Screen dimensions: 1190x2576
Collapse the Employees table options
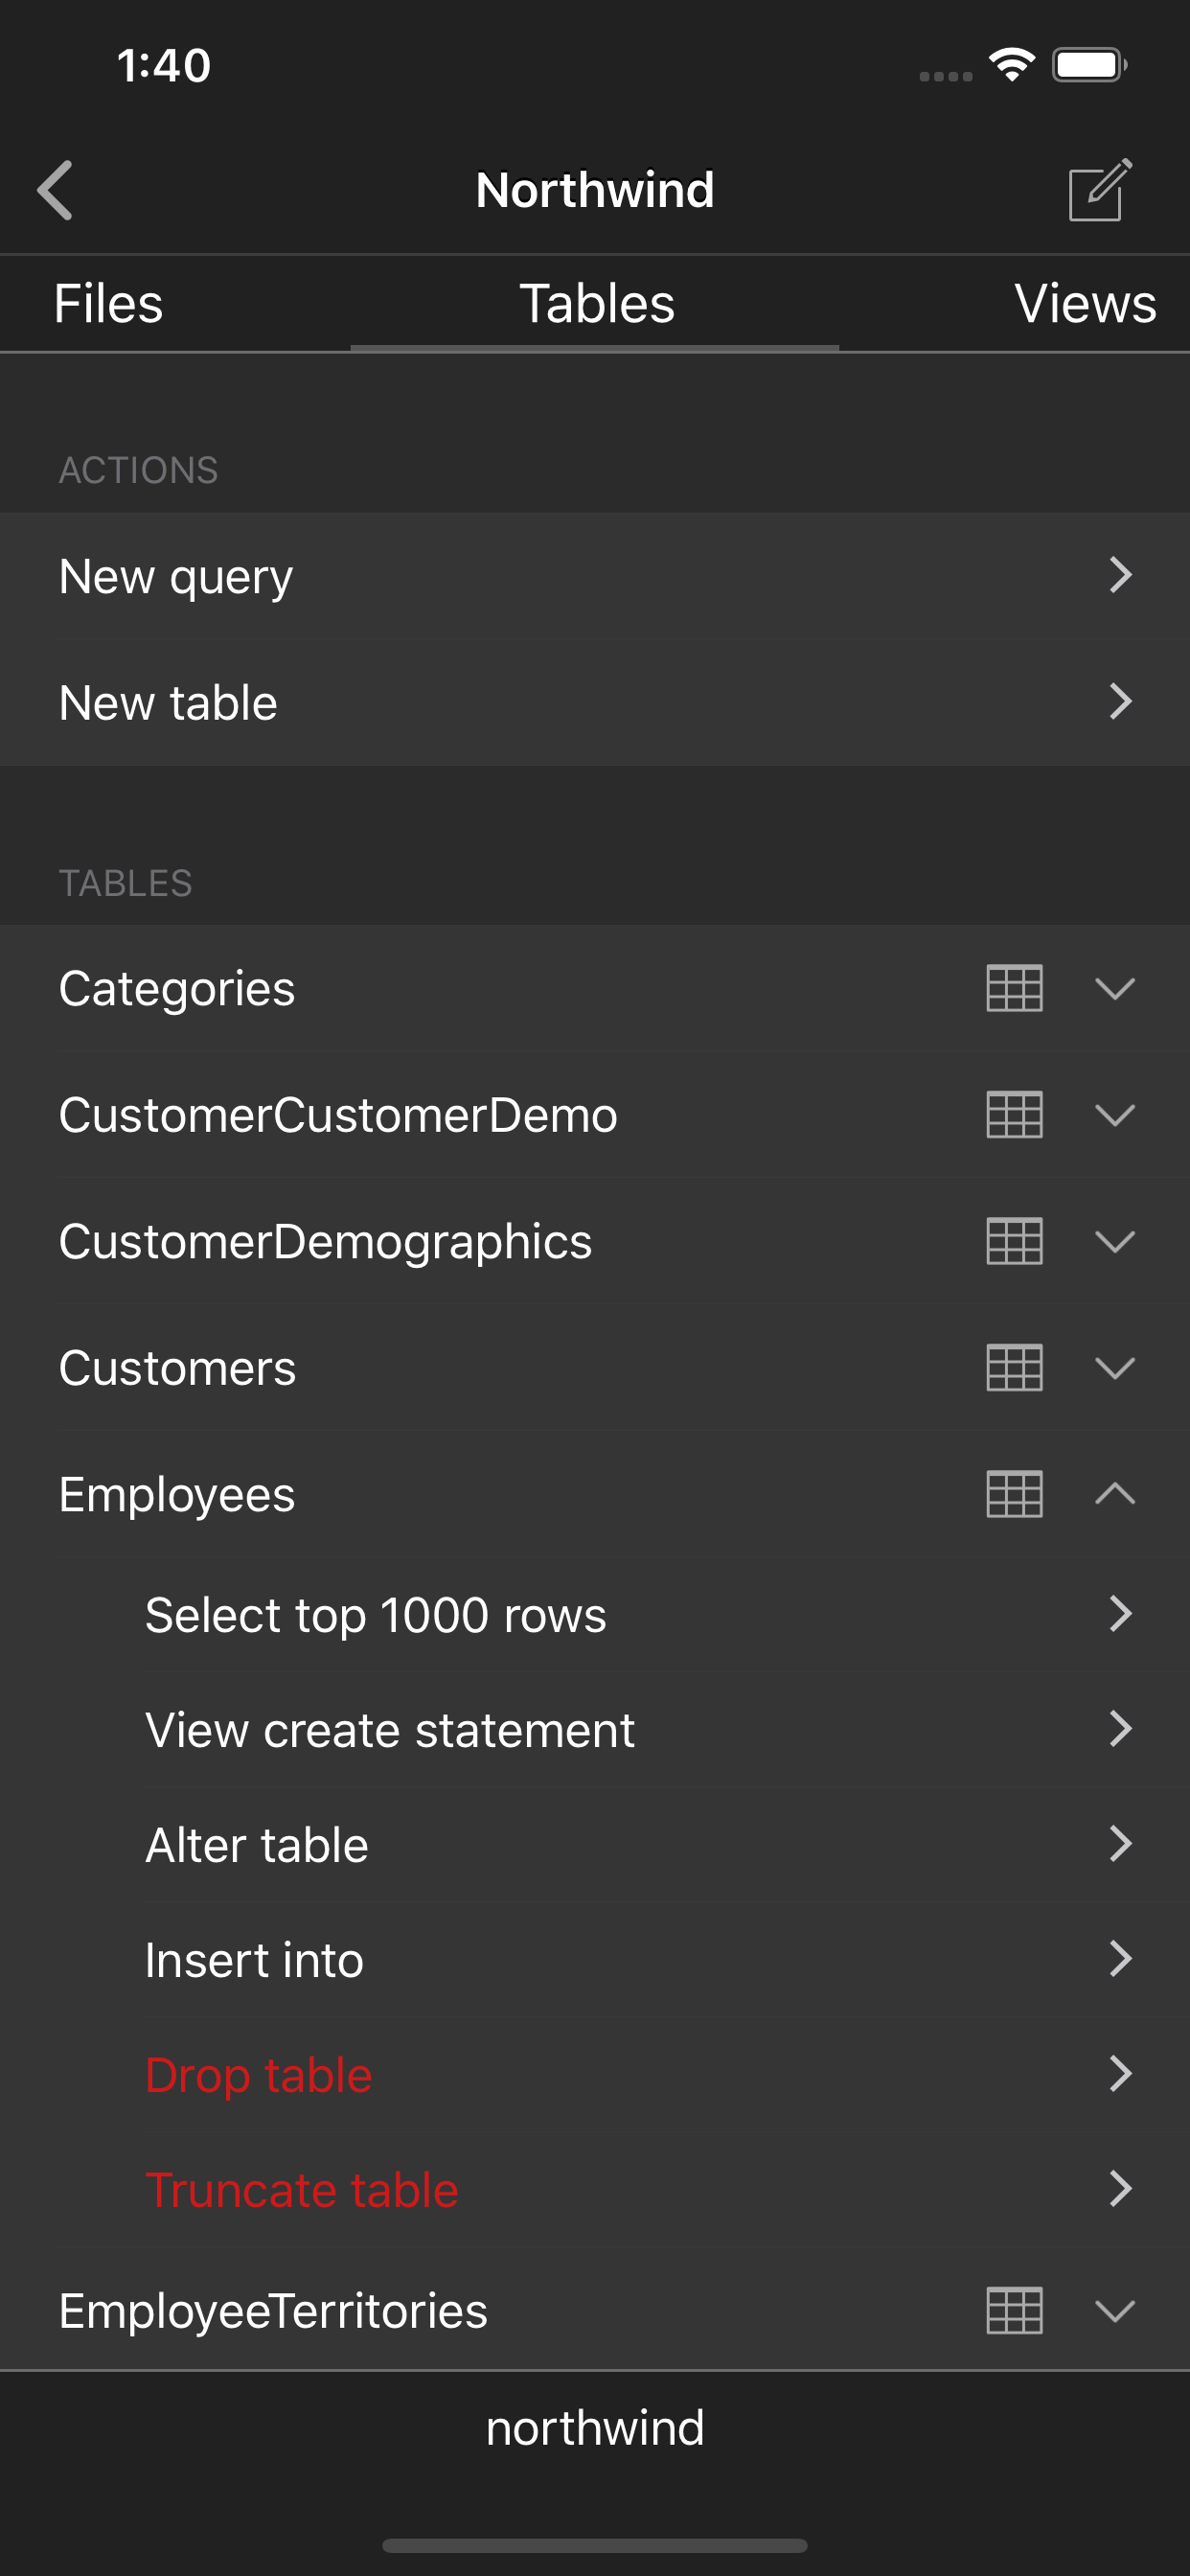[1115, 1494]
